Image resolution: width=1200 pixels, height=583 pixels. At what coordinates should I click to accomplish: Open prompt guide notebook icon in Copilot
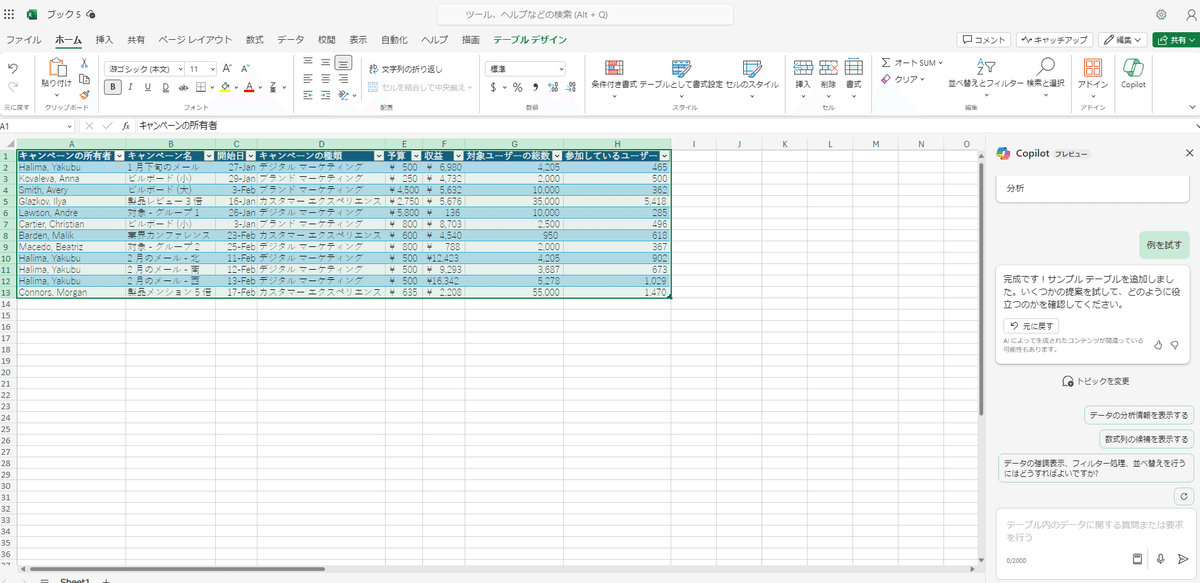point(1137,559)
